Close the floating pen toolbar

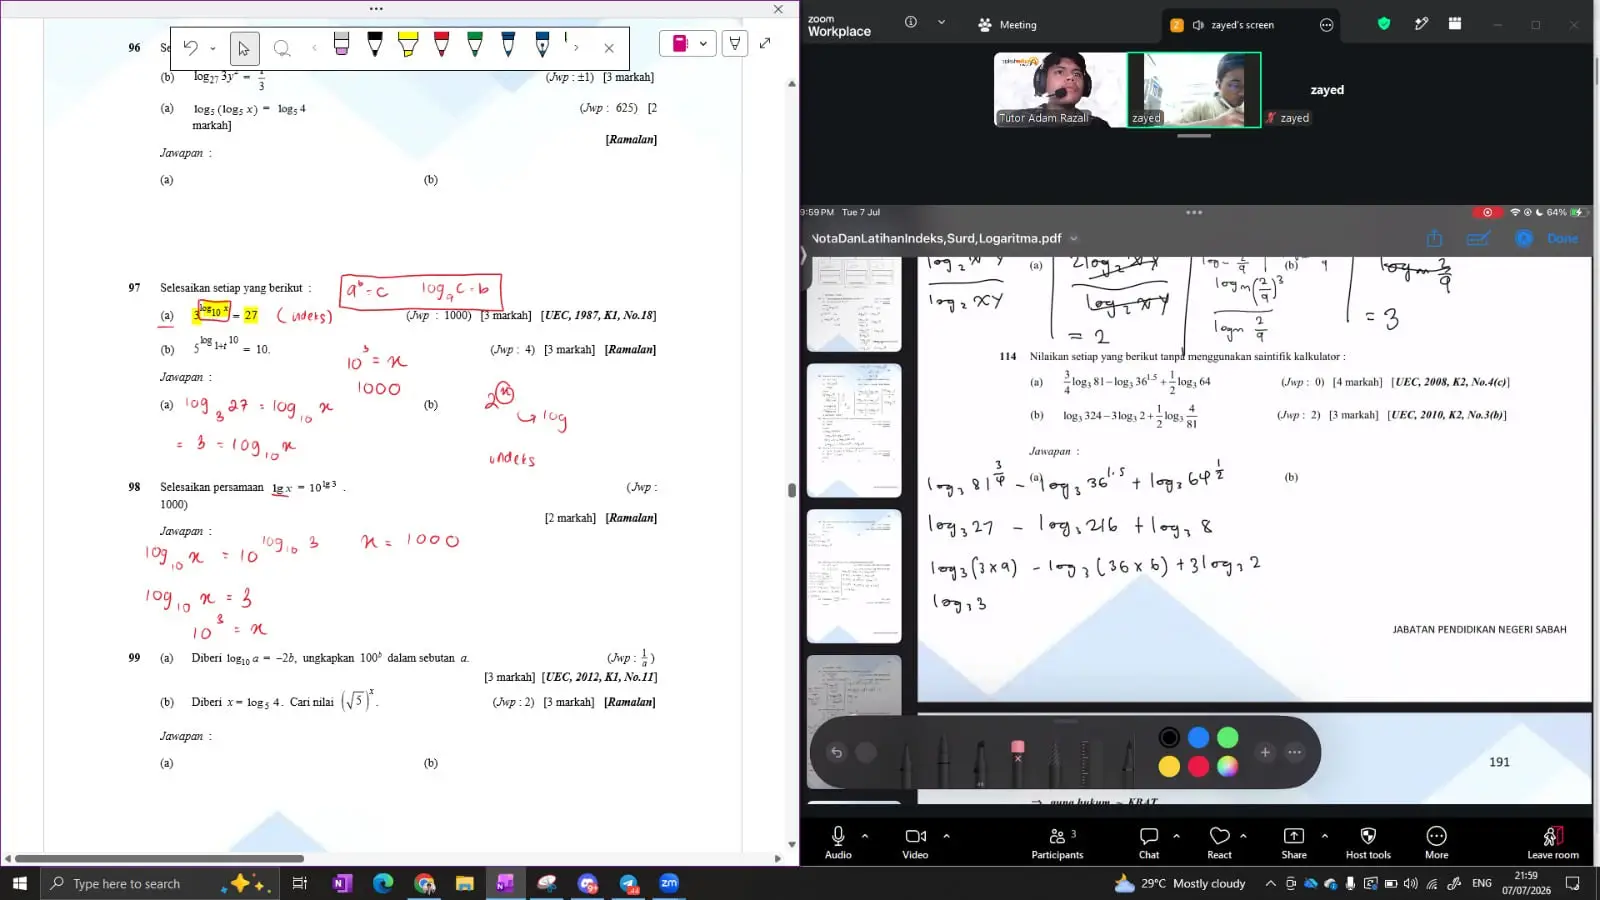[609, 47]
